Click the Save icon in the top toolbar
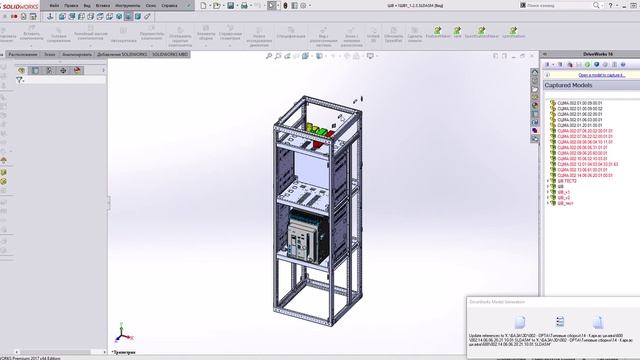The height and width of the screenshot is (360, 640). tap(231, 6)
